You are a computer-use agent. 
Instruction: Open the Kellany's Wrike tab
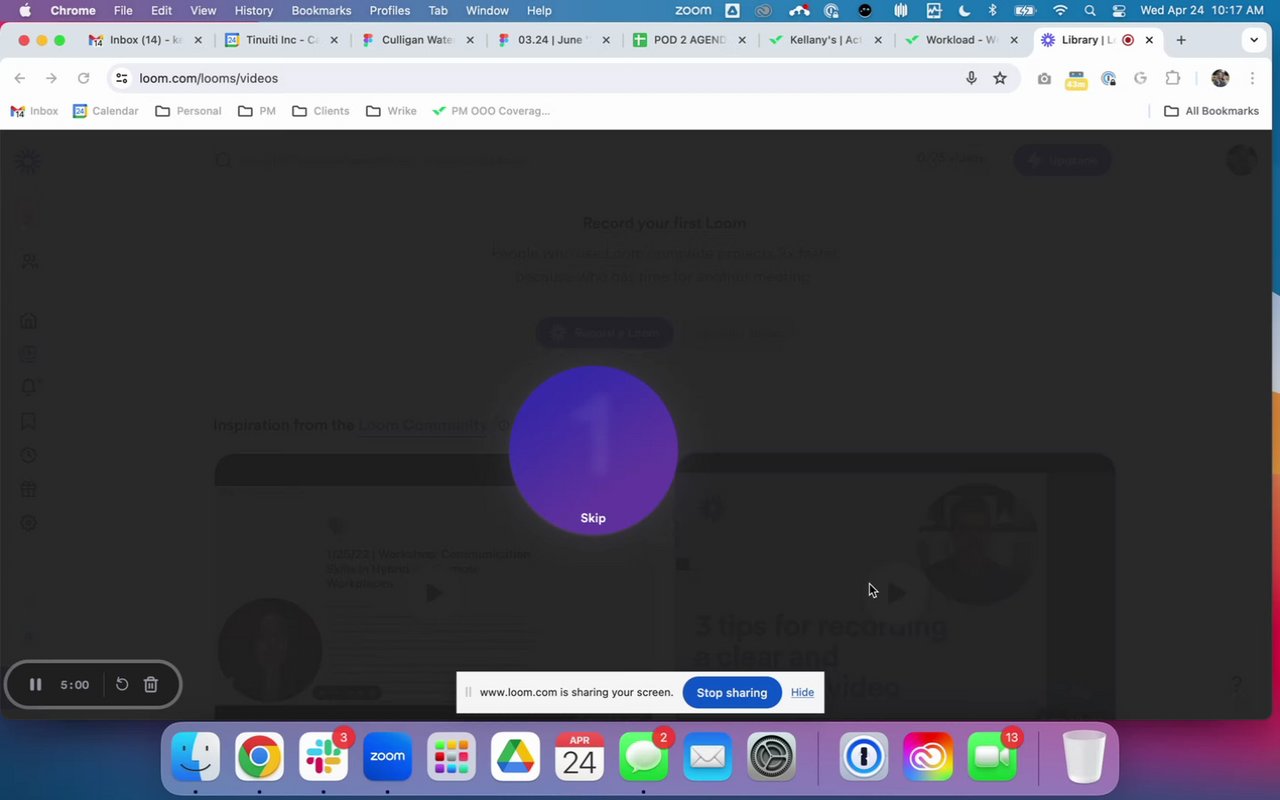825,40
